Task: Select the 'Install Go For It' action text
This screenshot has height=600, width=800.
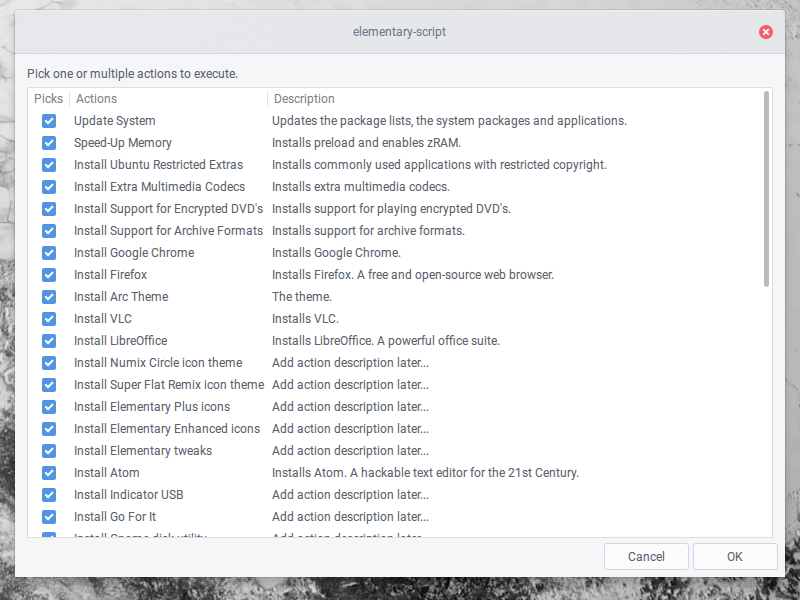Action: [115, 517]
